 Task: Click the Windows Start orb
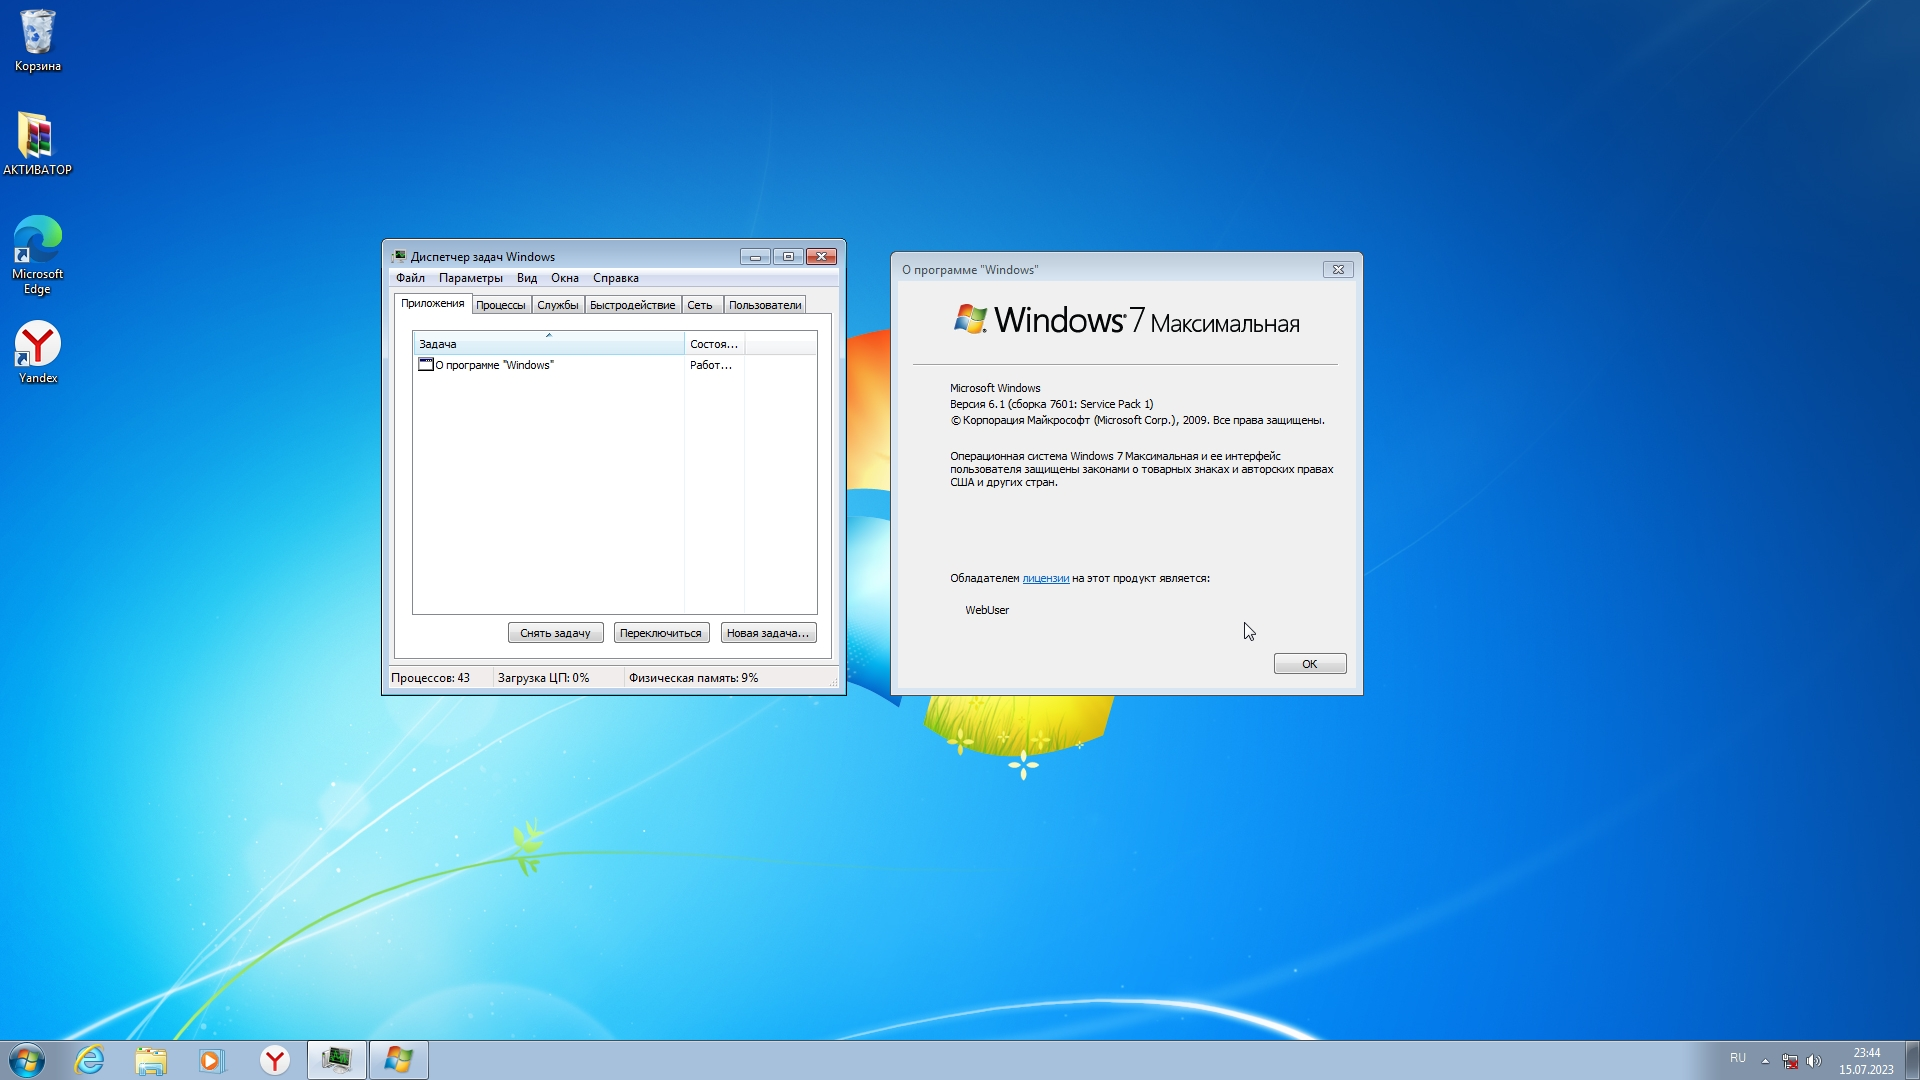[x=27, y=1060]
